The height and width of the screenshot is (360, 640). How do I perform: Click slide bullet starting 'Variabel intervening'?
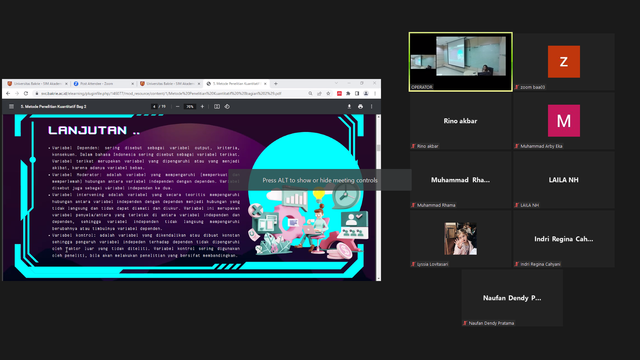145,211
